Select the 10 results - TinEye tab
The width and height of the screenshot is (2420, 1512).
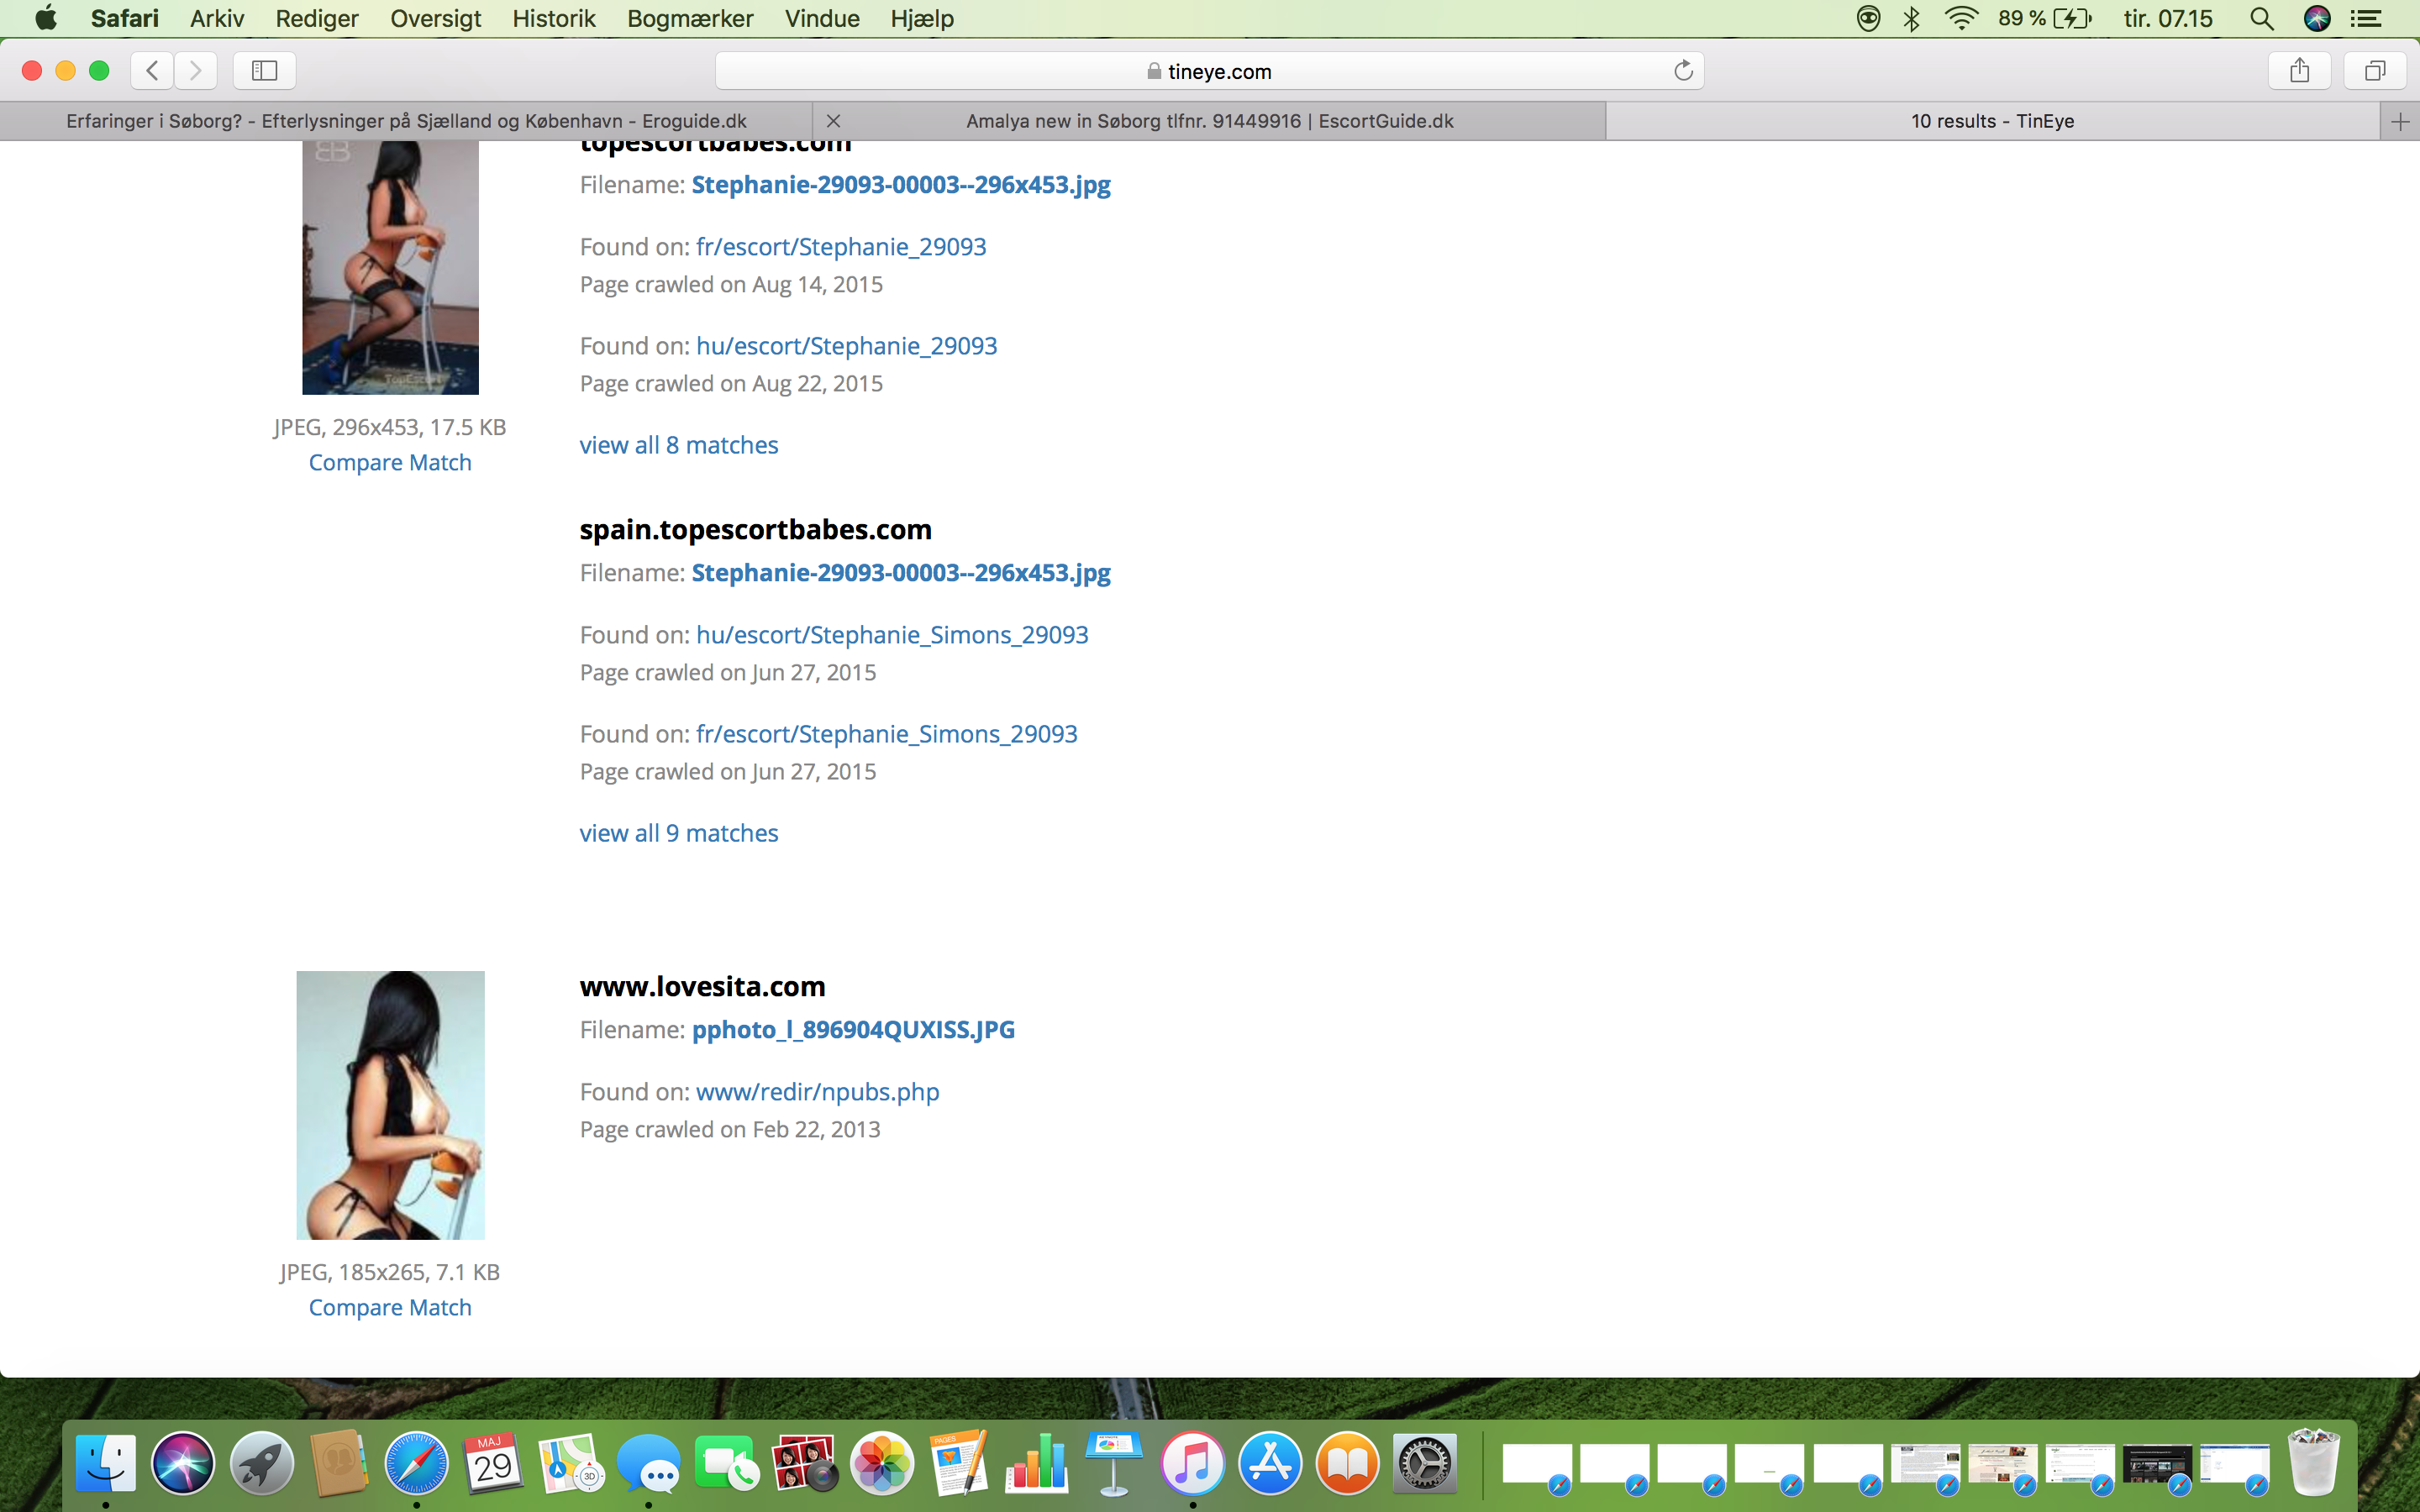click(1992, 121)
